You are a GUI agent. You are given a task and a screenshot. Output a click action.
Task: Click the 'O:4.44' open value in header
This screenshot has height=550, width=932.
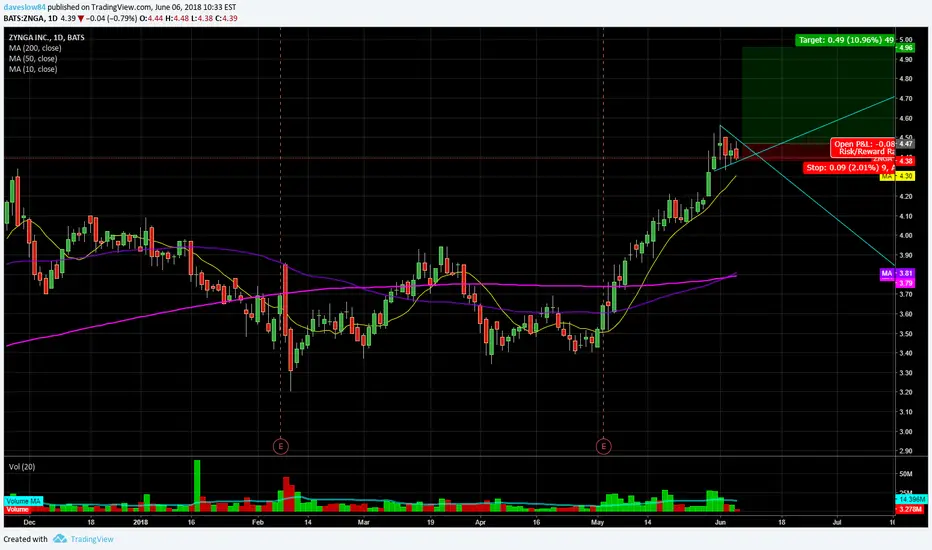(152, 18)
